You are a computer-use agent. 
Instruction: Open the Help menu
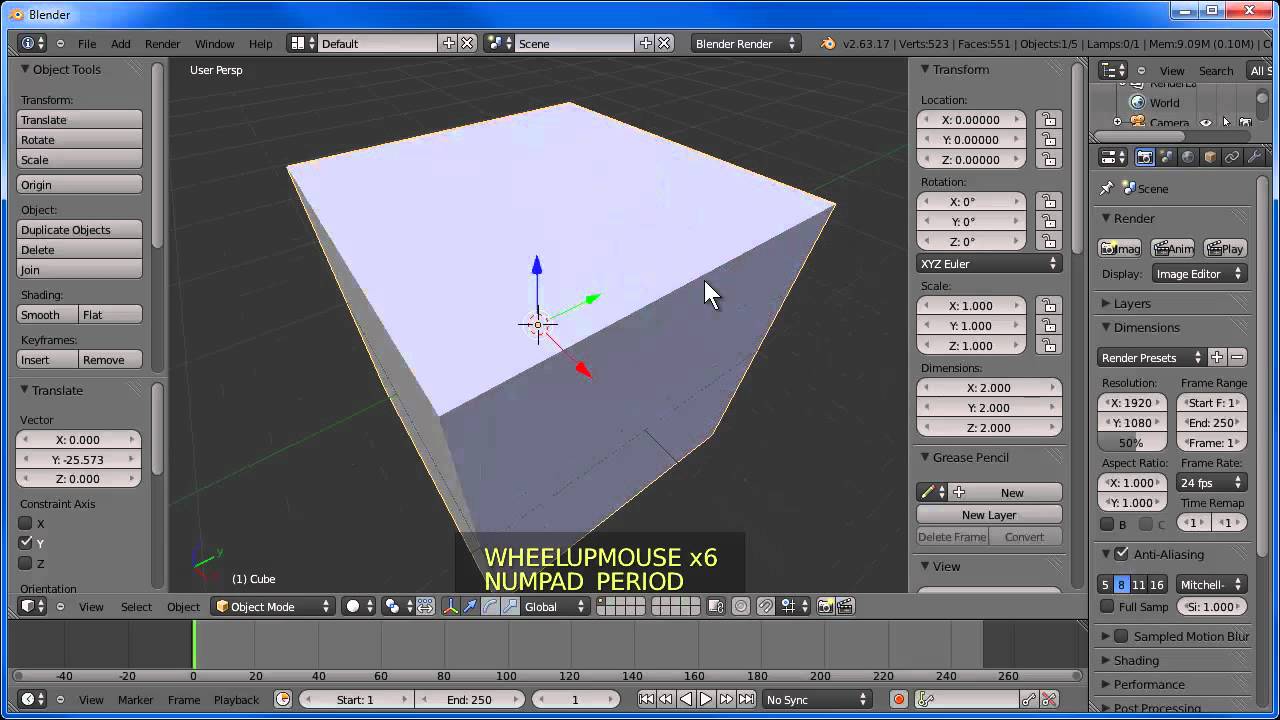[260, 44]
